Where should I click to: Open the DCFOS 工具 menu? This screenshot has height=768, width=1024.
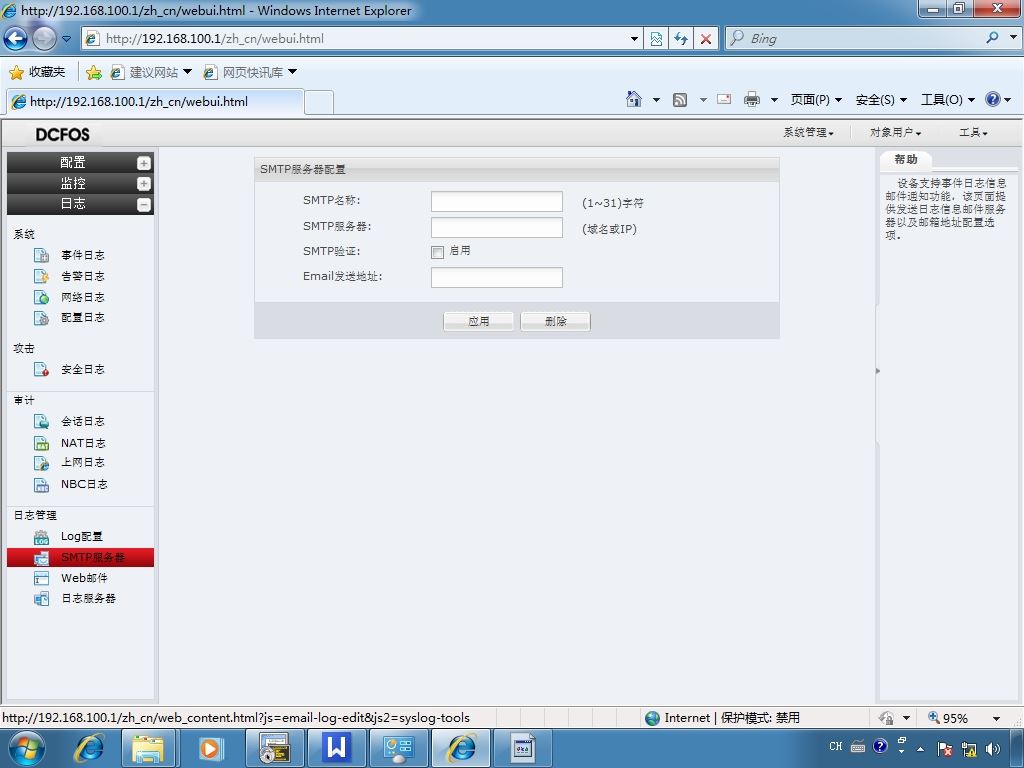(x=973, y=133)
